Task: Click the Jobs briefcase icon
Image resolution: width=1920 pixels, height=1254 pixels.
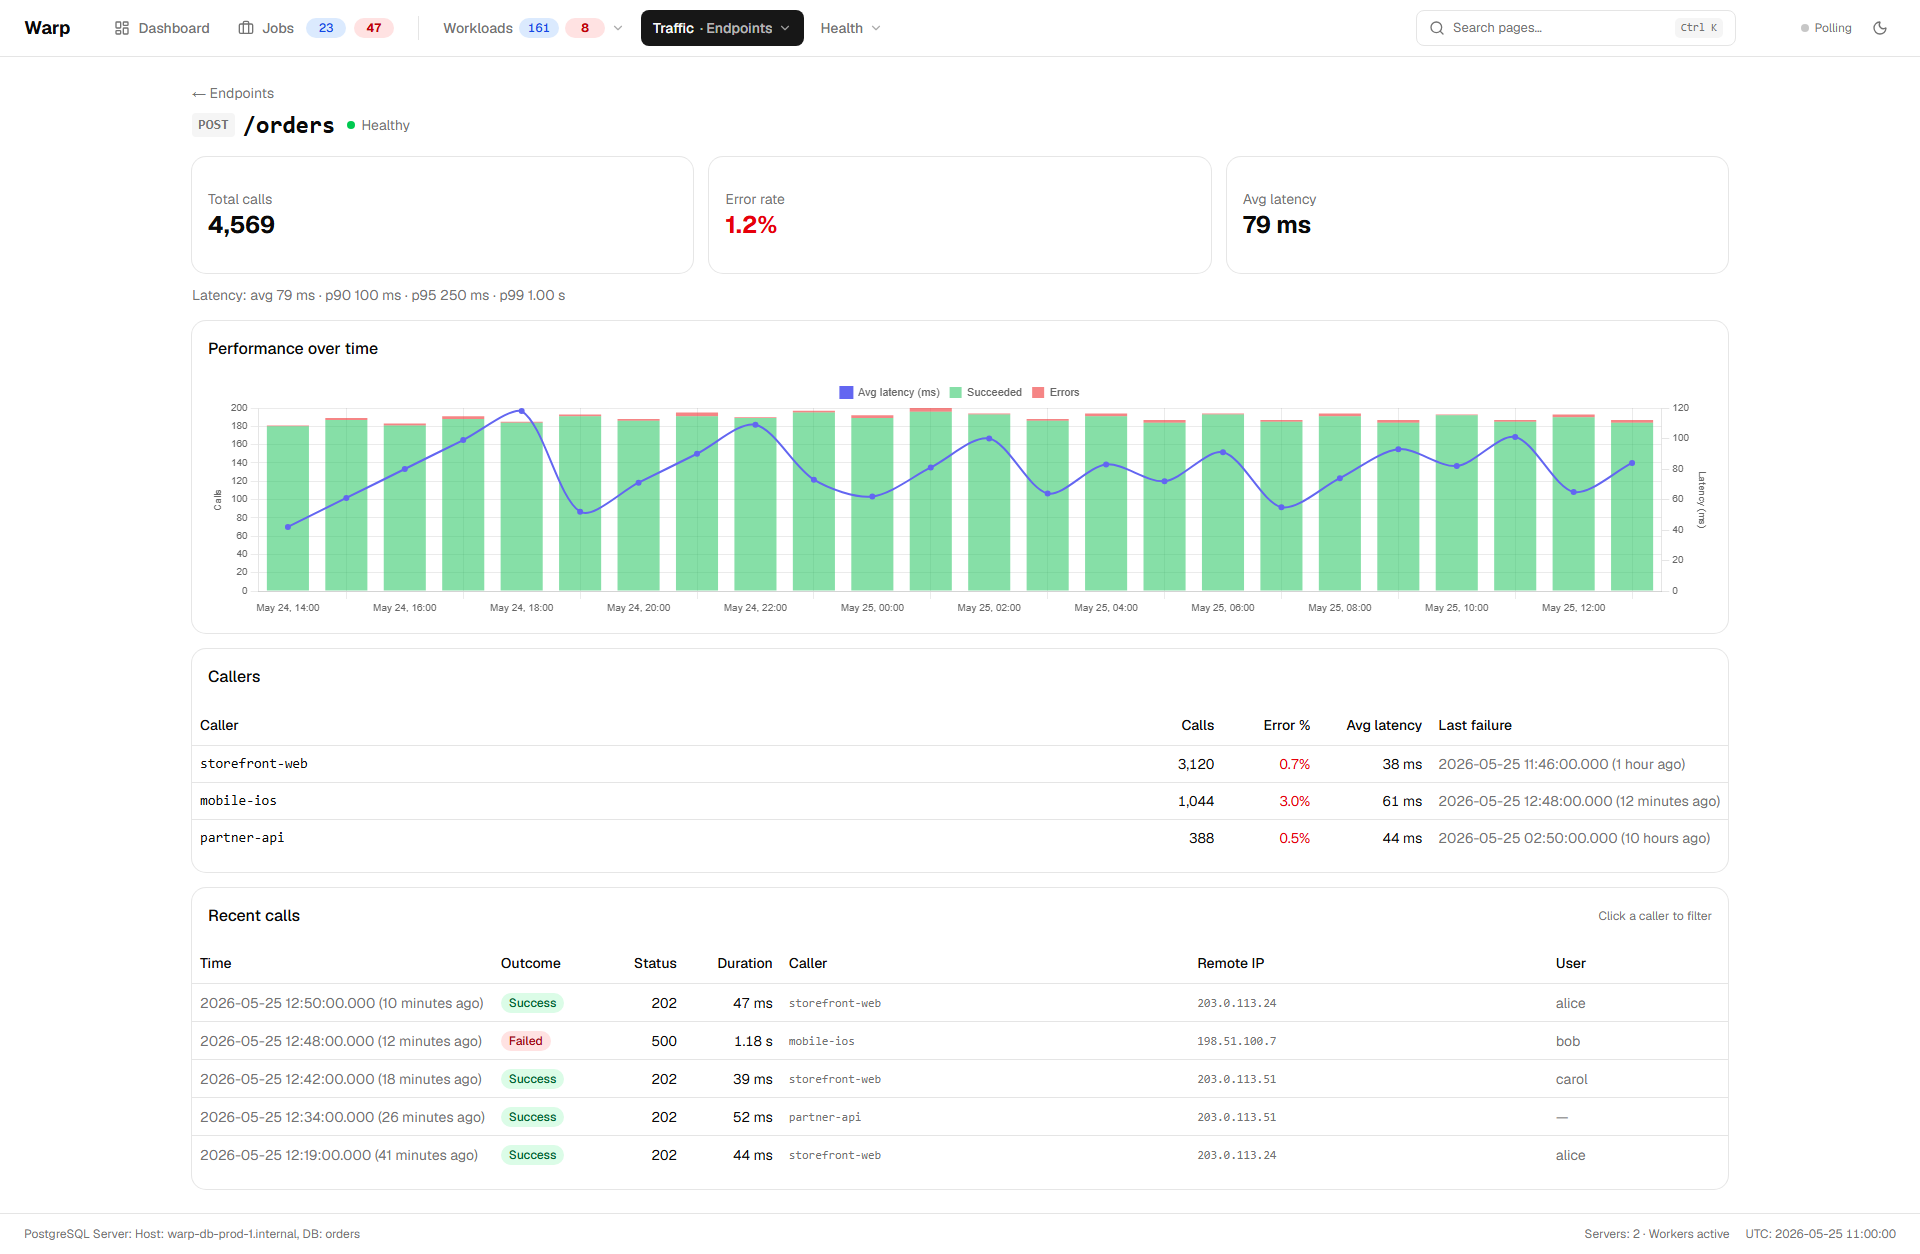Action: (246, 28)
